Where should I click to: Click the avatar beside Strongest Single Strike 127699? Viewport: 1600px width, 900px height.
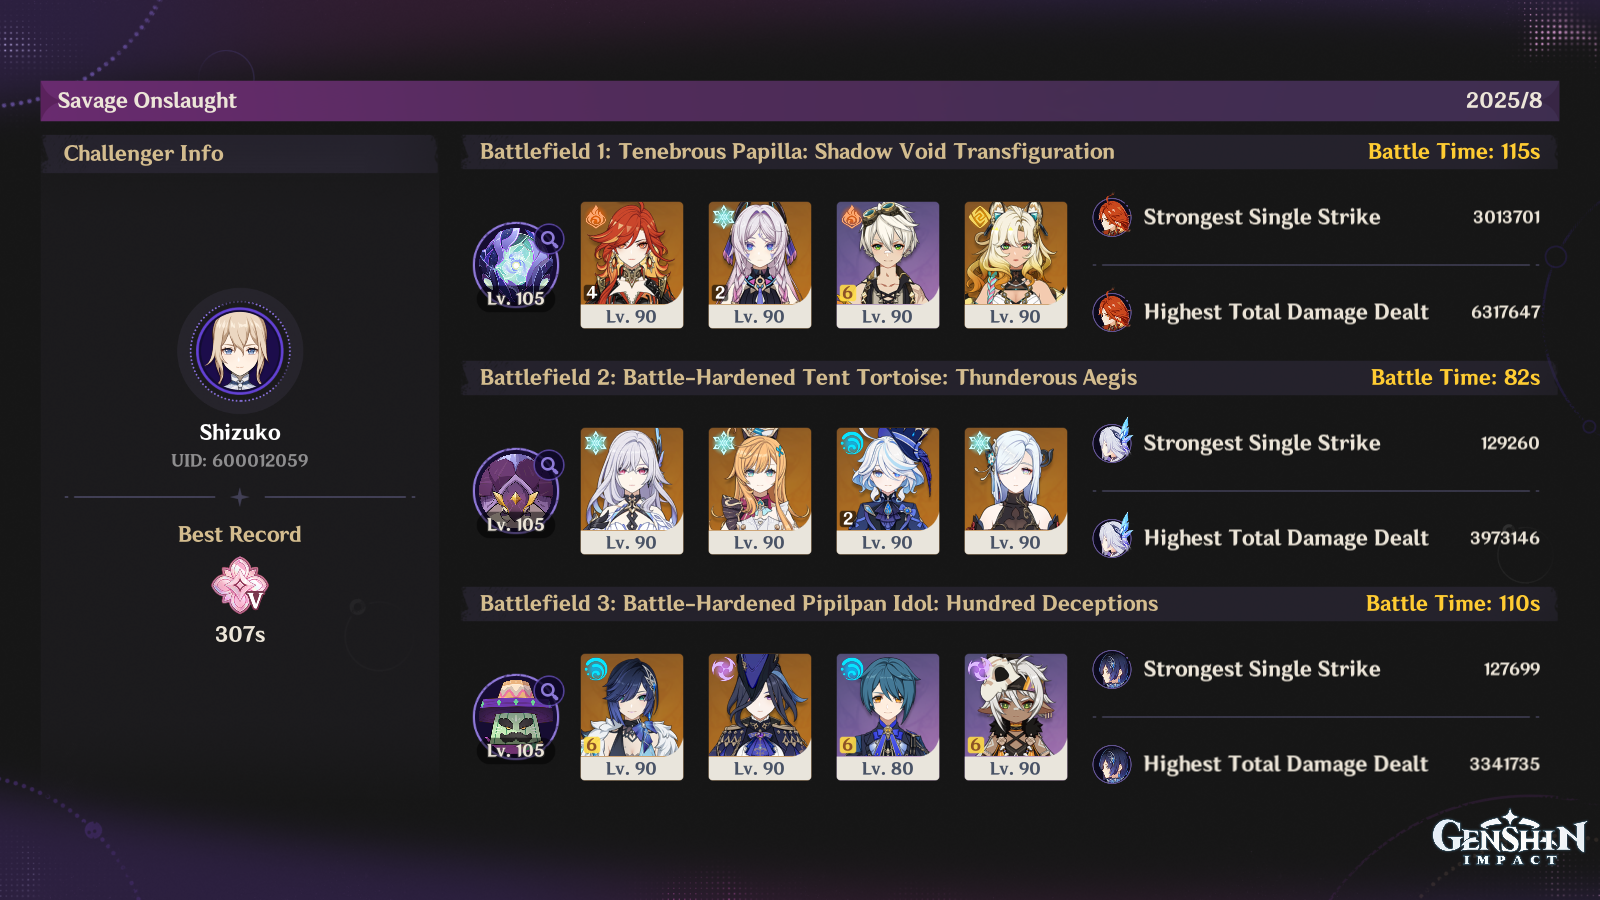[x=1112, y=669]
